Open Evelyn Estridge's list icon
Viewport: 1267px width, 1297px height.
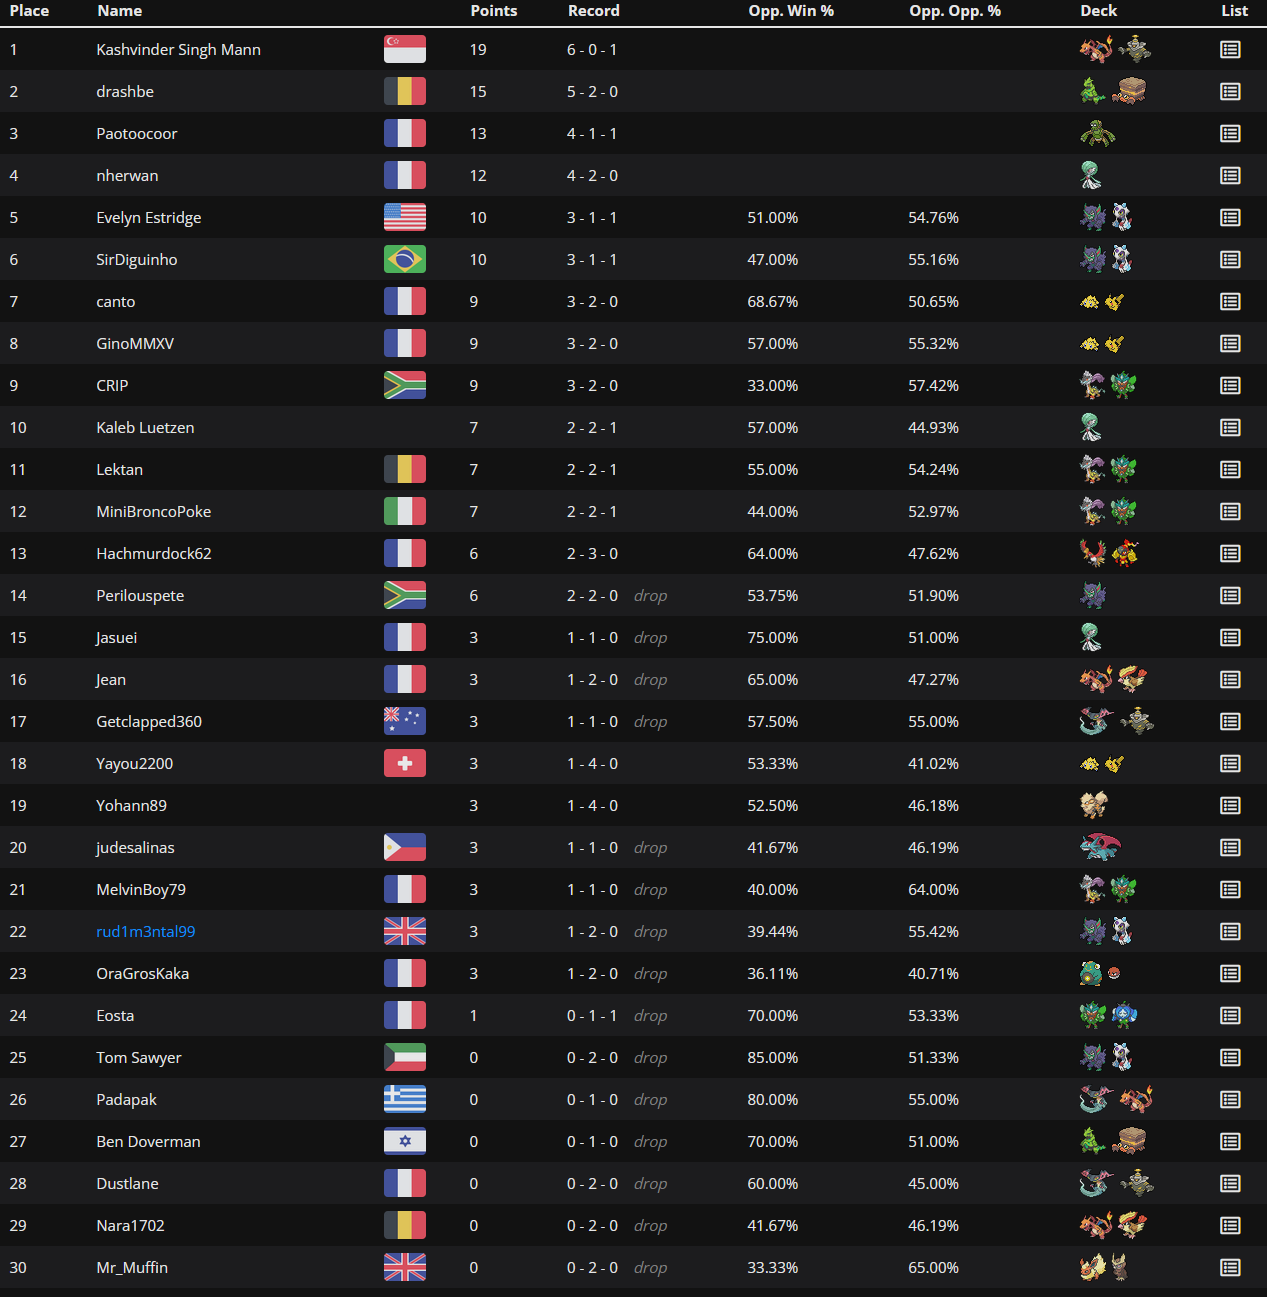click(x=1230, y=218)
